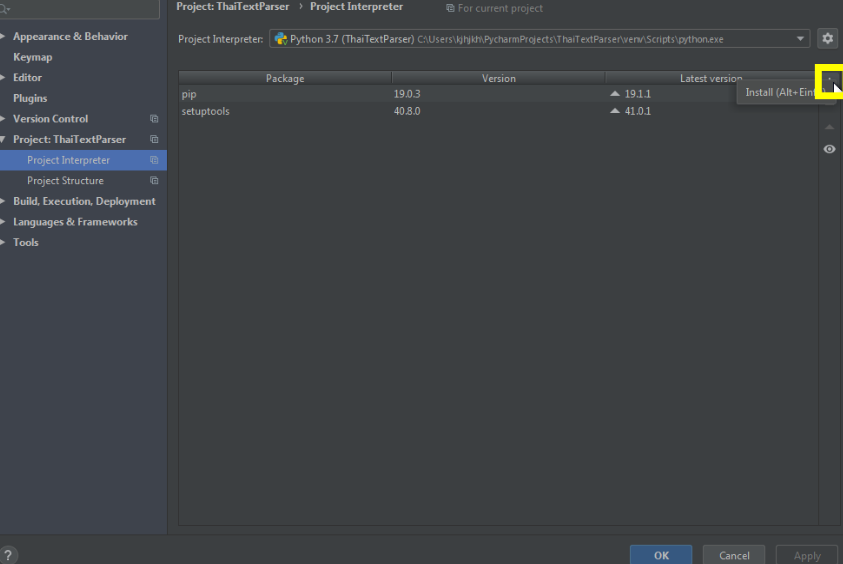The image size is (843, 564).
Task: Click pip version 19.0.3 cell
Action: [x=407, y=94]
